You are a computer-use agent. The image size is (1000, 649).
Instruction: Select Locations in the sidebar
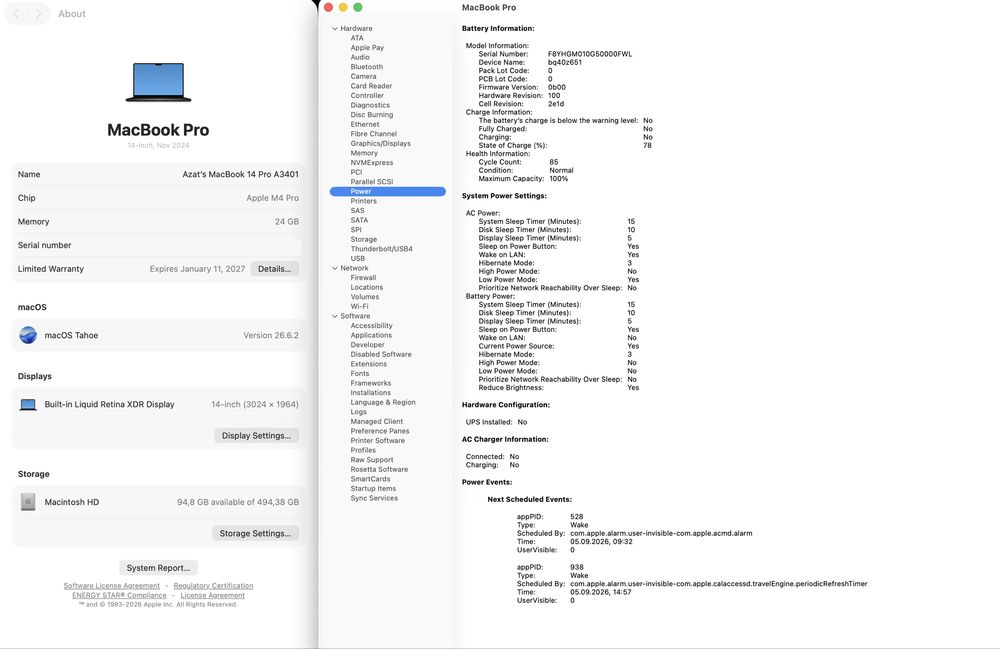tap(366, 288)
